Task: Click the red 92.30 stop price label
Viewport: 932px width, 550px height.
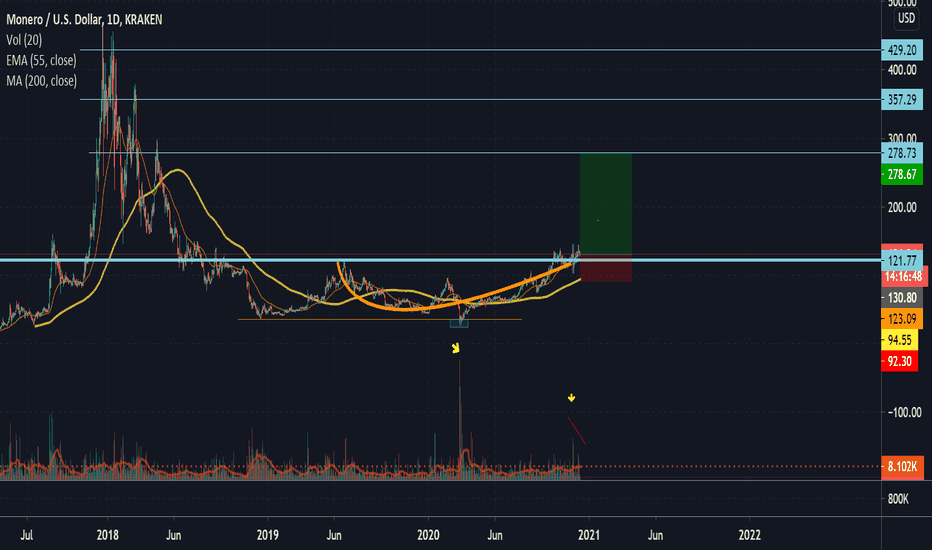Action: [899, 361]
